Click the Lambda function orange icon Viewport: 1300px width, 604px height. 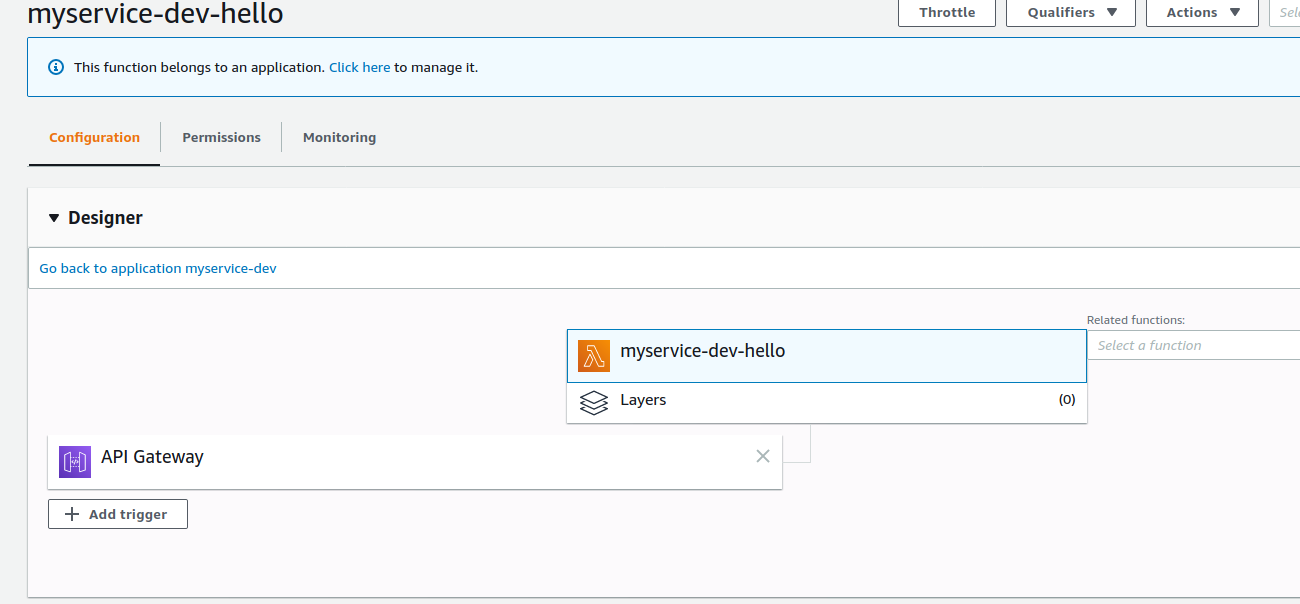point(594,355)
